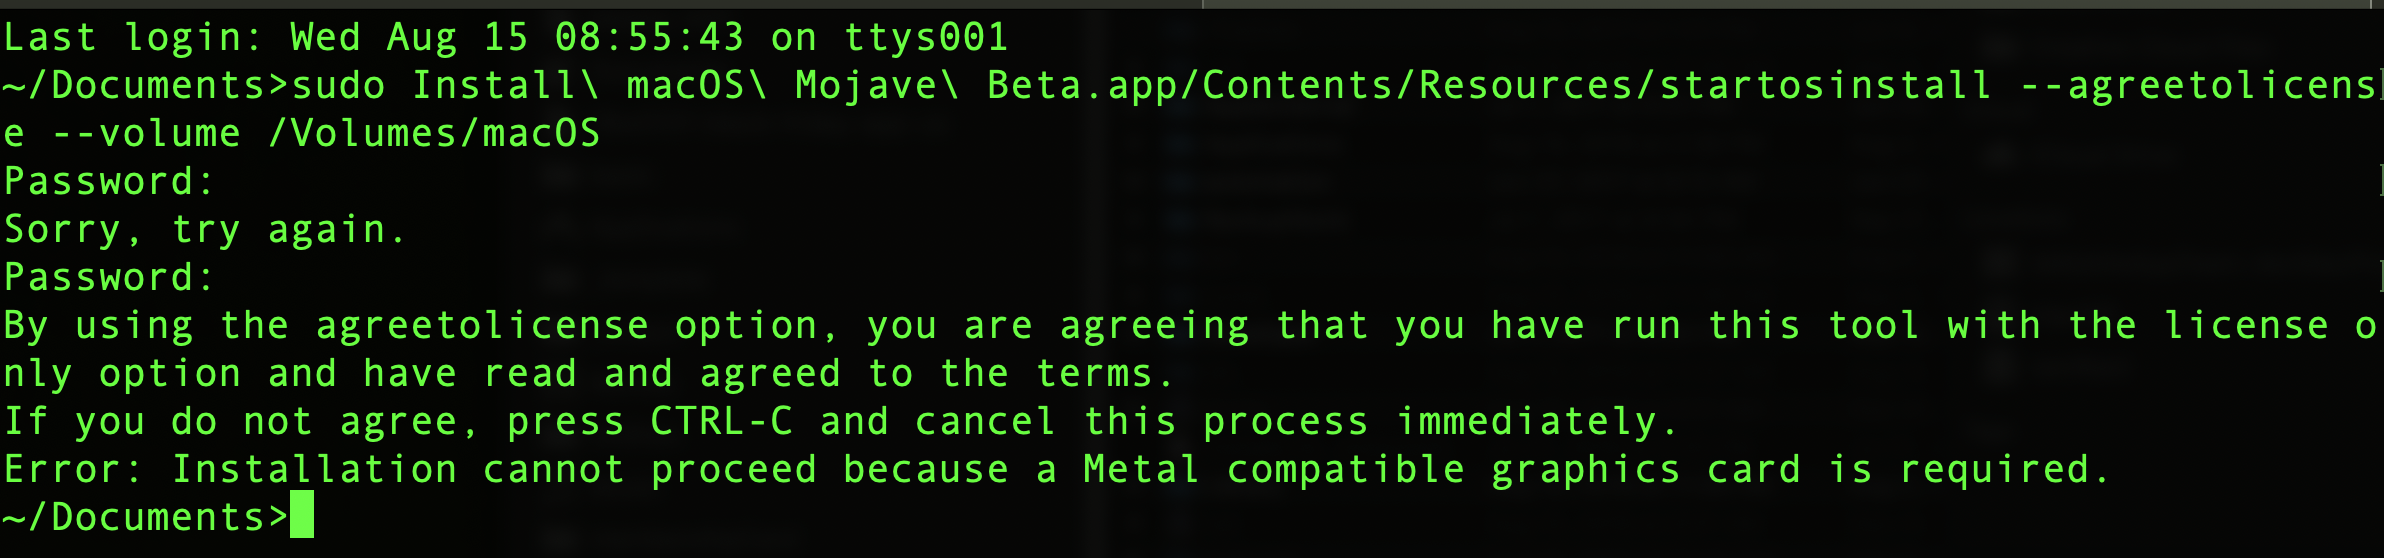This screenshot has height=558, width=2384.
Task: Click the "Sorry, try again." message
Action: (x=205, y=230)
